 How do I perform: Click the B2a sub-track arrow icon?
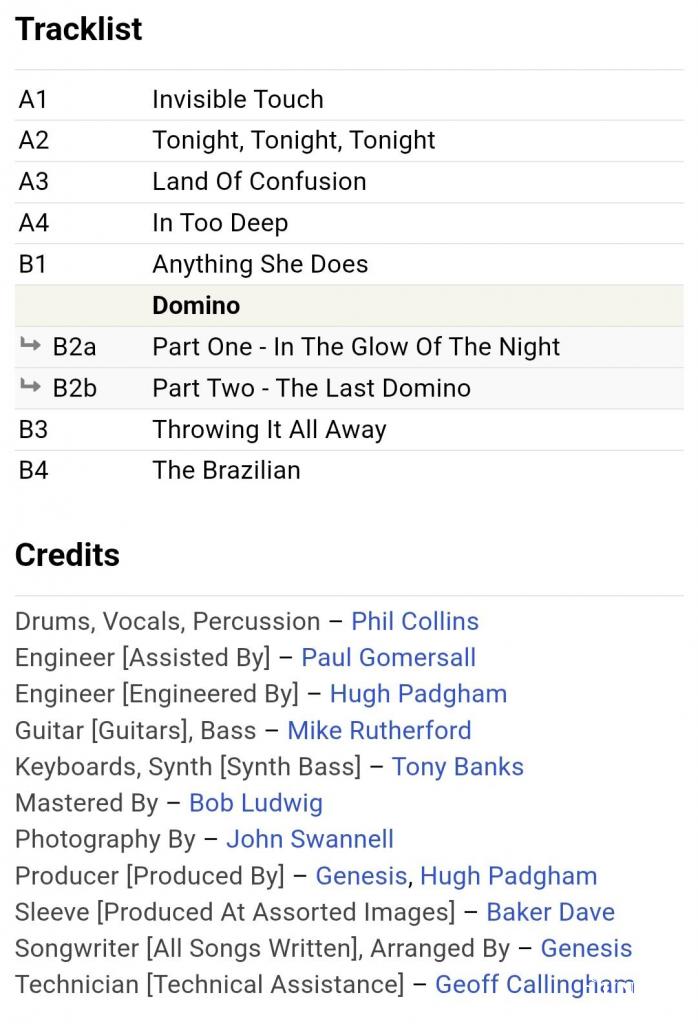30,346
